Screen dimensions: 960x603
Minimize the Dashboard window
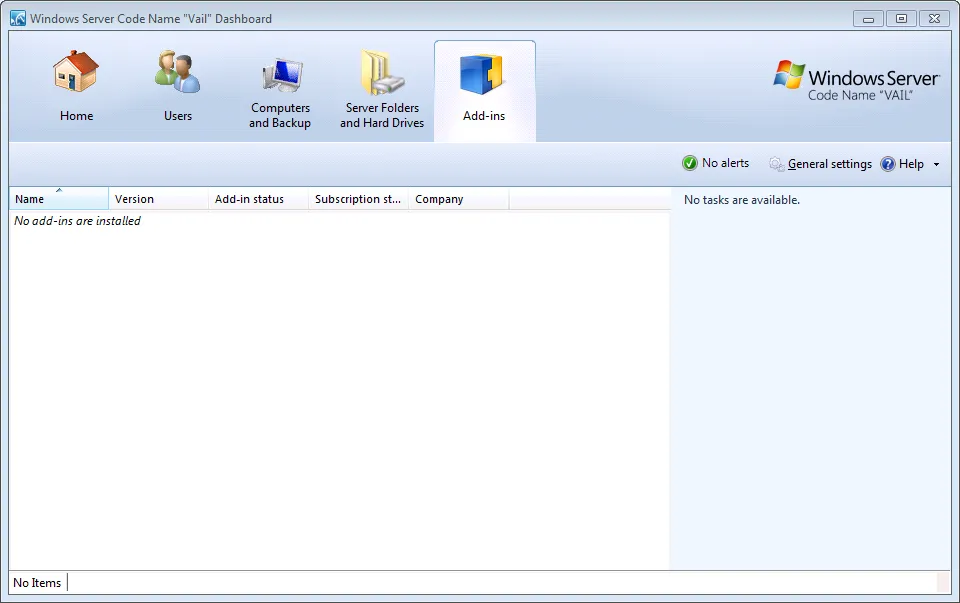tap(868, 19)
